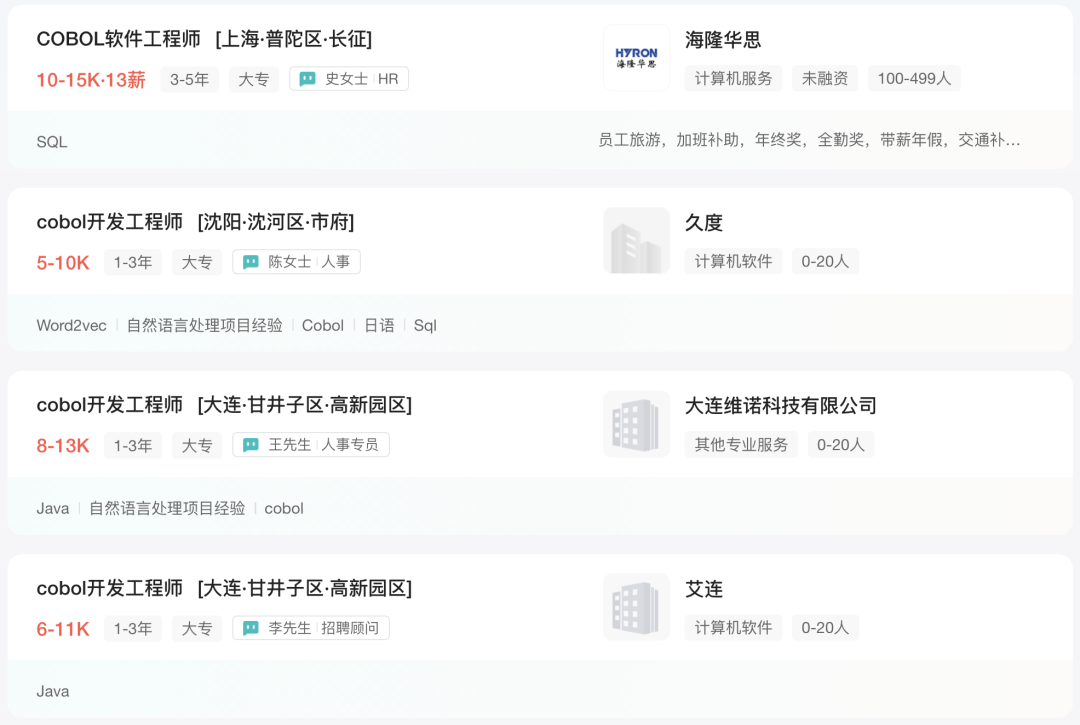
Task: Click the Cobol skill tag in the 久度 card
Action: [322, 326]
